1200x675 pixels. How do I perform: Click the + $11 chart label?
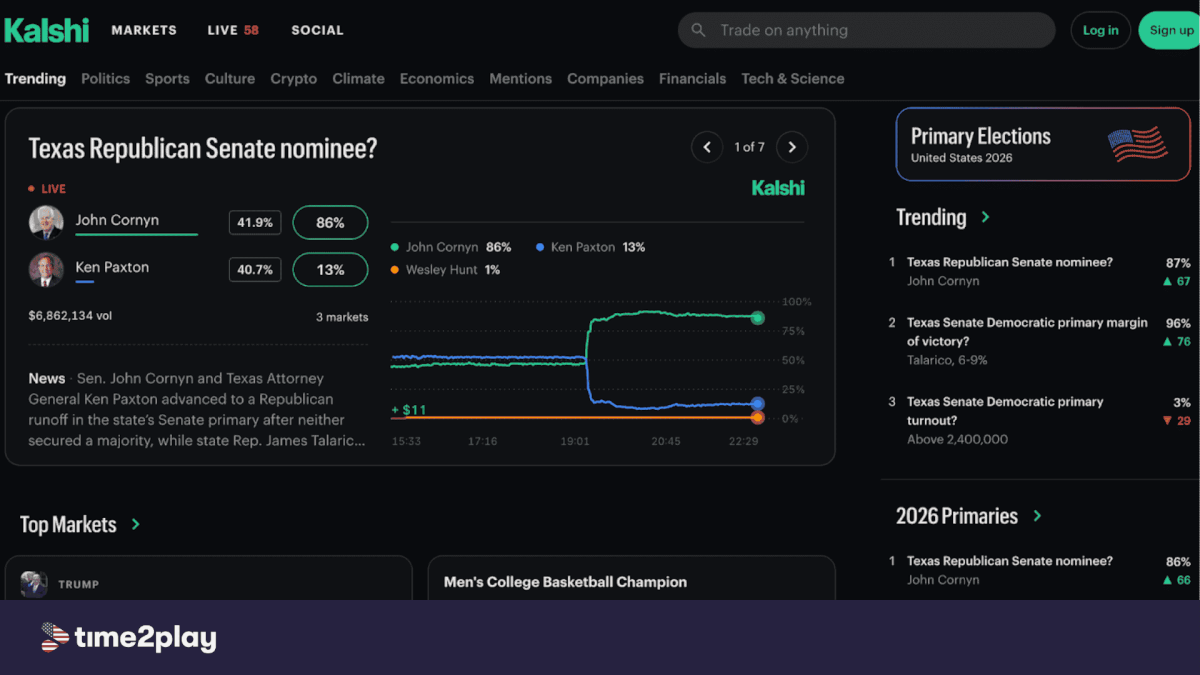coord(409,410)
